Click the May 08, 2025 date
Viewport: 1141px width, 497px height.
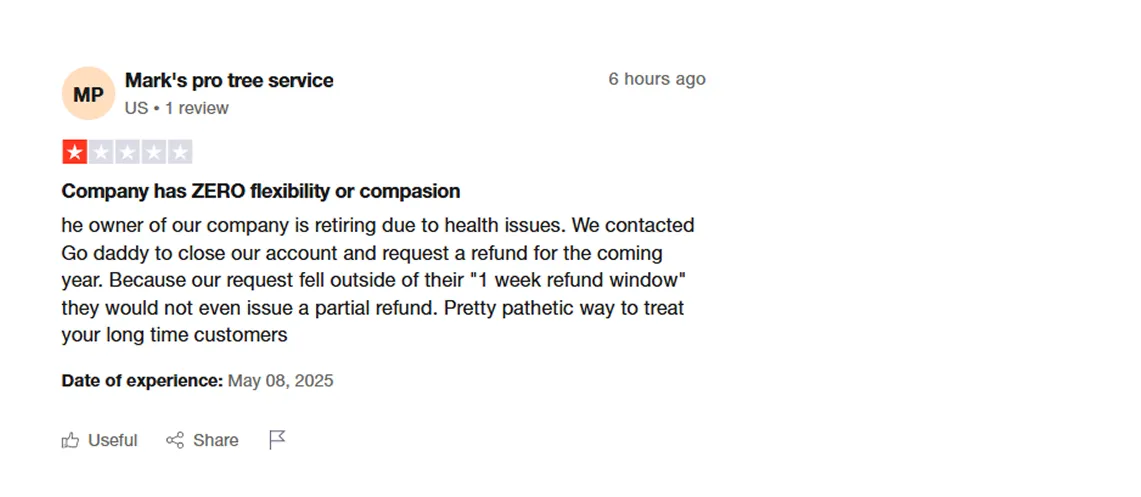coord(281,381)
